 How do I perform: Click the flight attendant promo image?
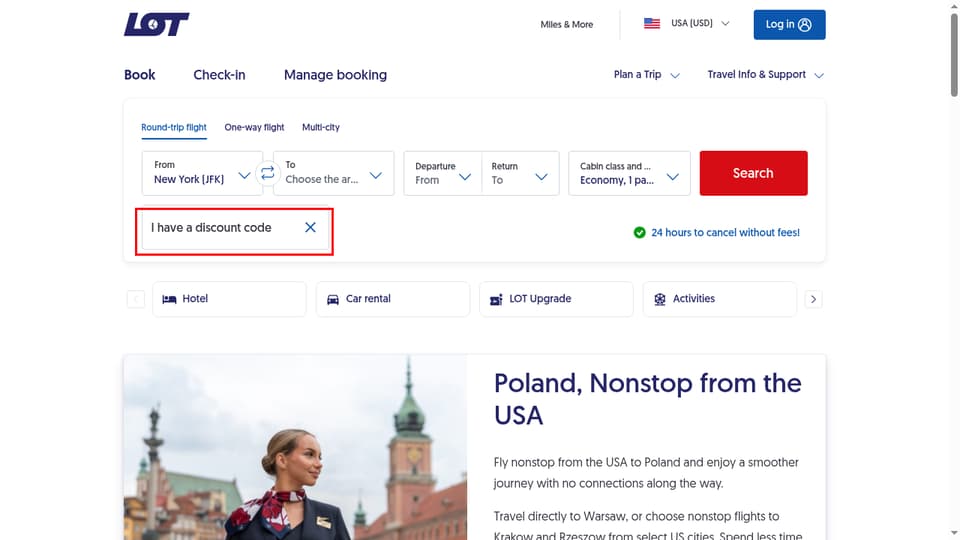295,448
